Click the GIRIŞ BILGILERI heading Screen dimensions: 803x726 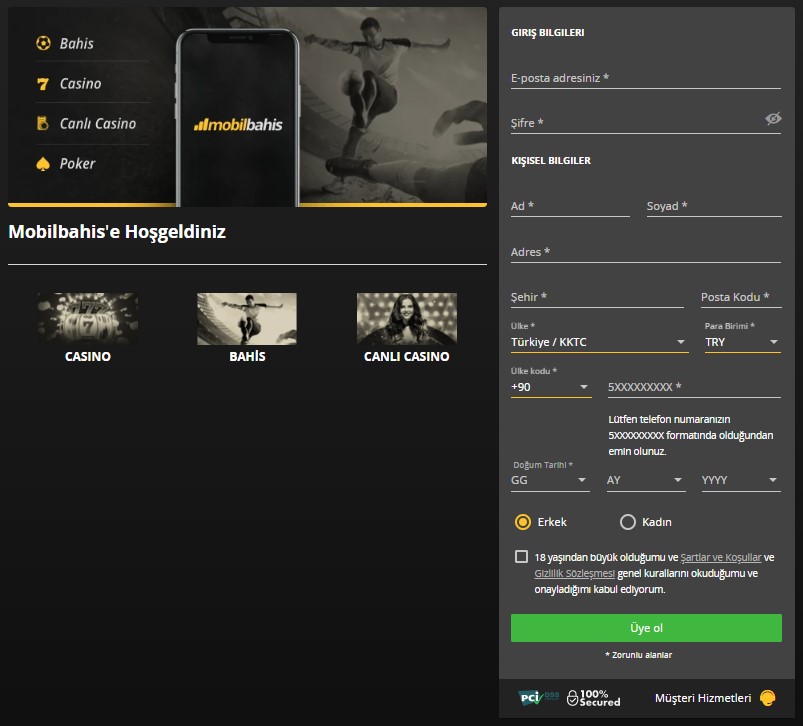[547, 32]
